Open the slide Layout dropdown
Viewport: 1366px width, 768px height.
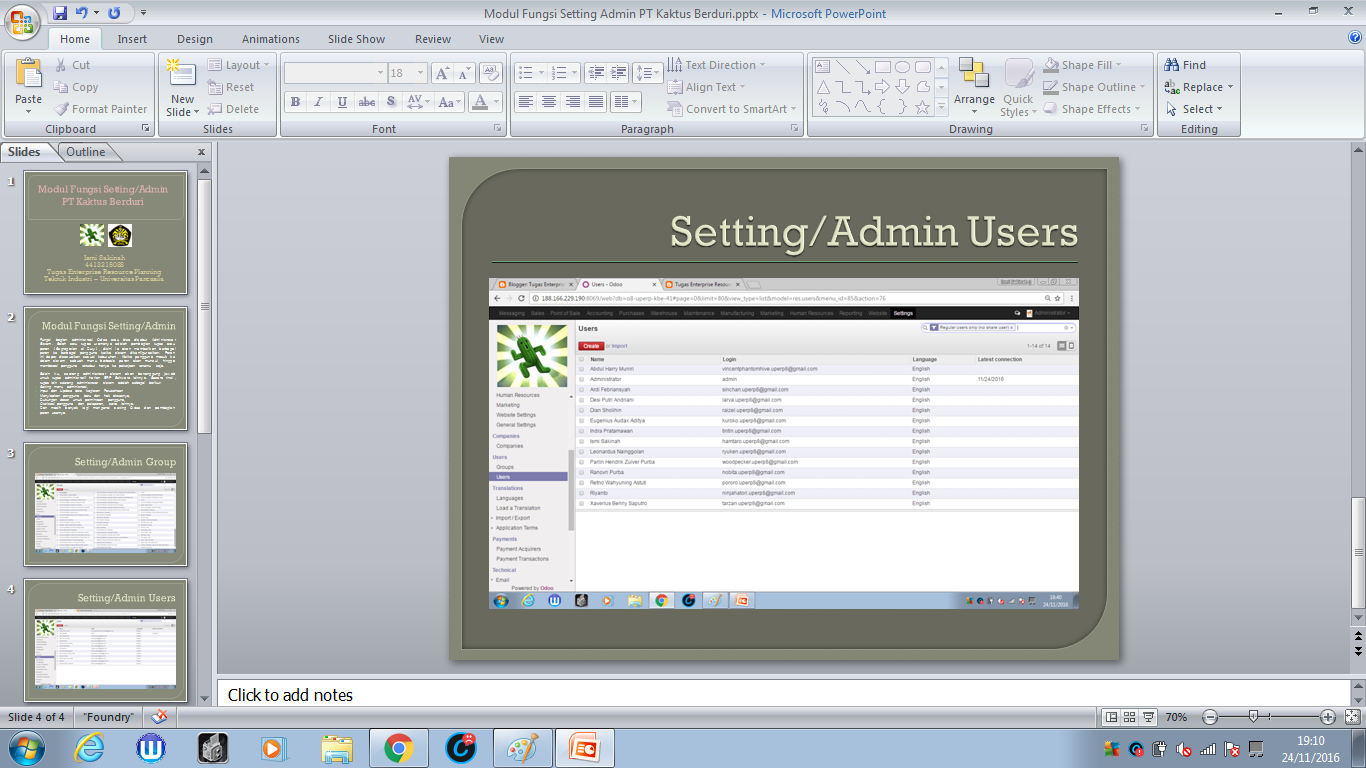point(234,64)
